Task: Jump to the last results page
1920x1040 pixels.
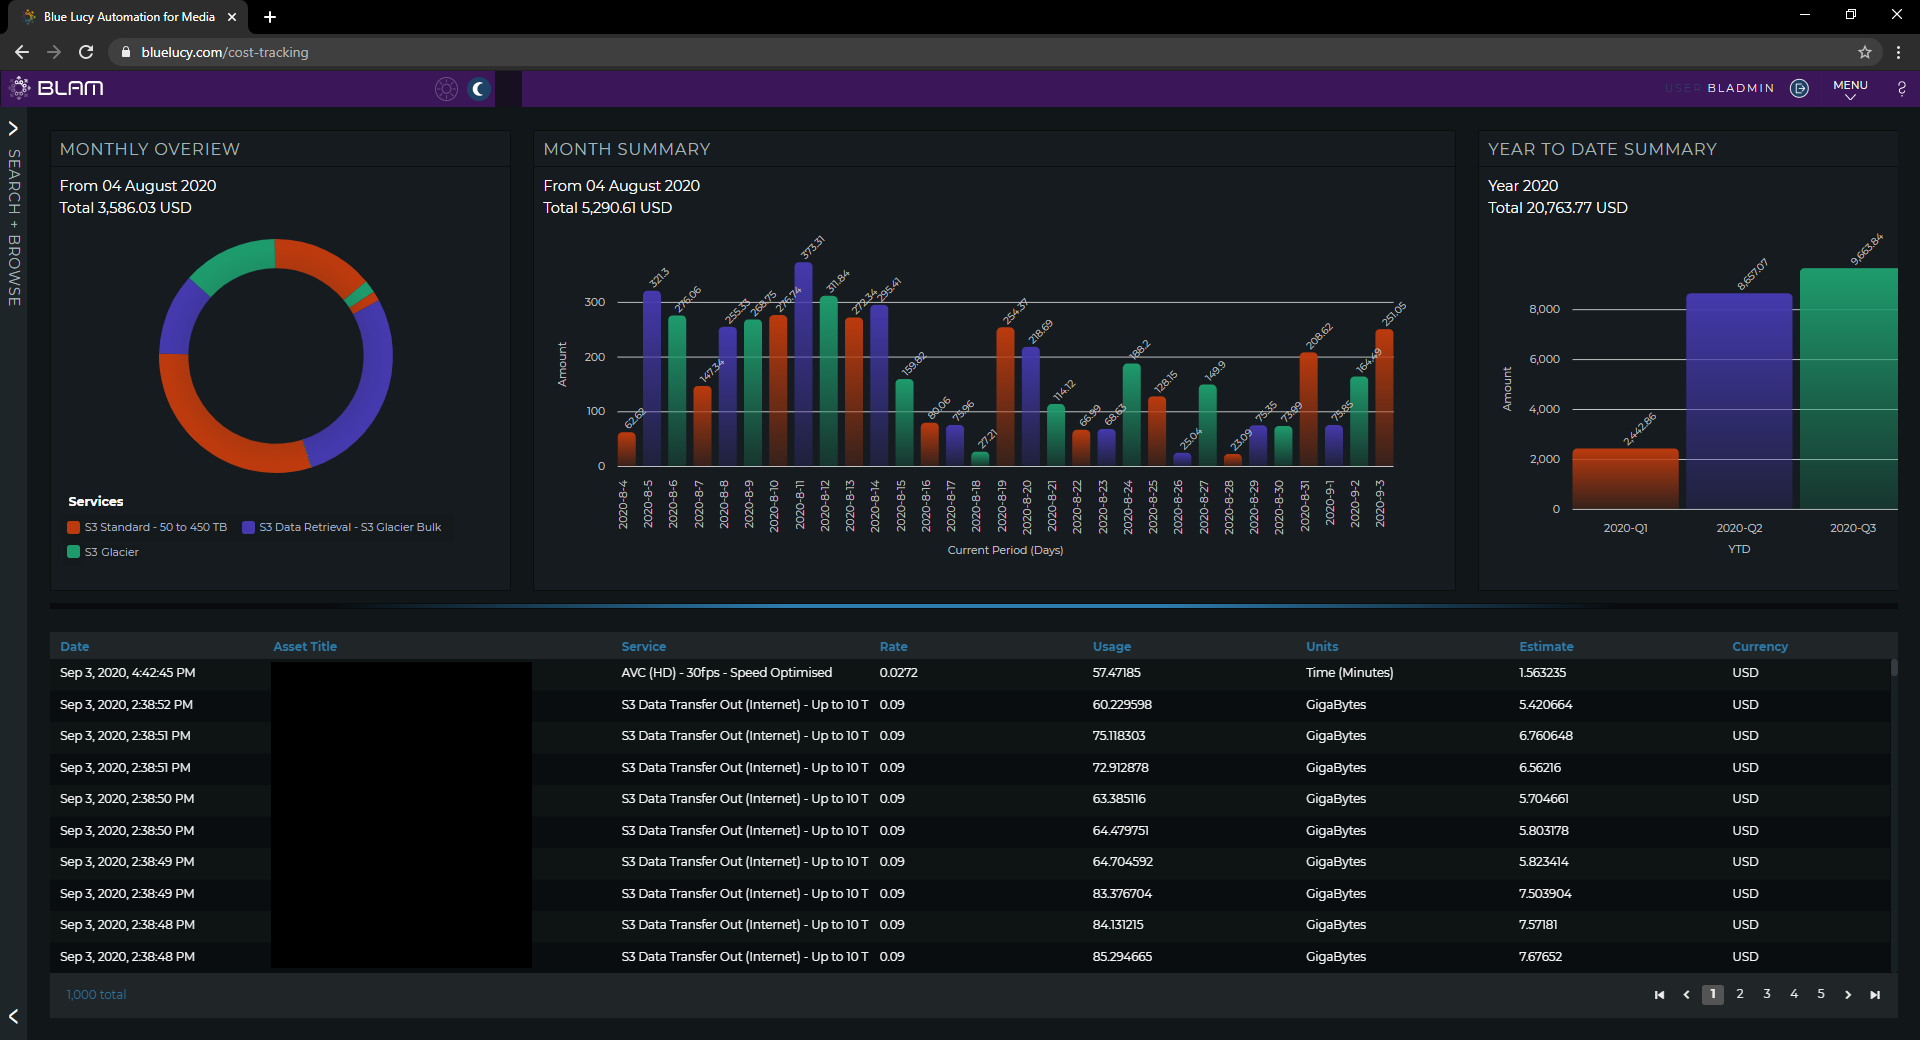Action: (1875, 995)
